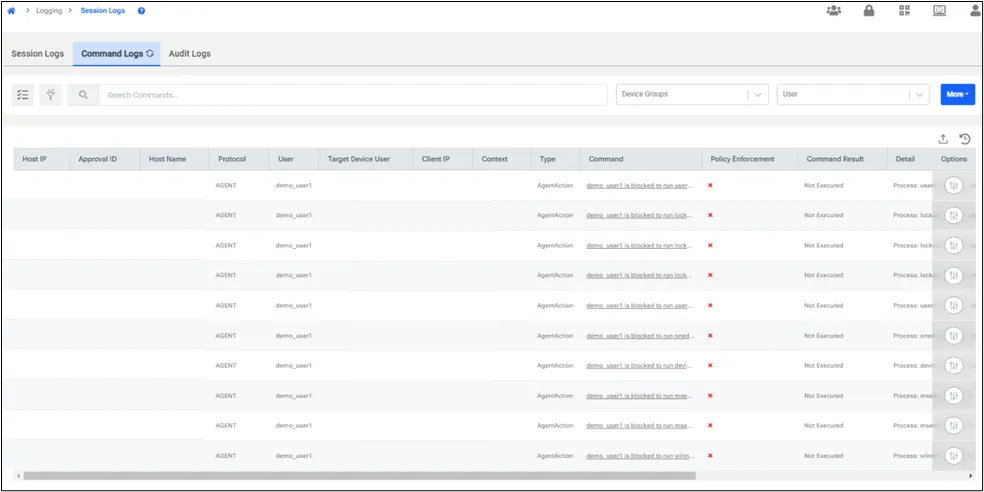Viewport: 984px width, 492px height.
Task: Click 'Process: devi...' detail cell
Action: [914, 365]
